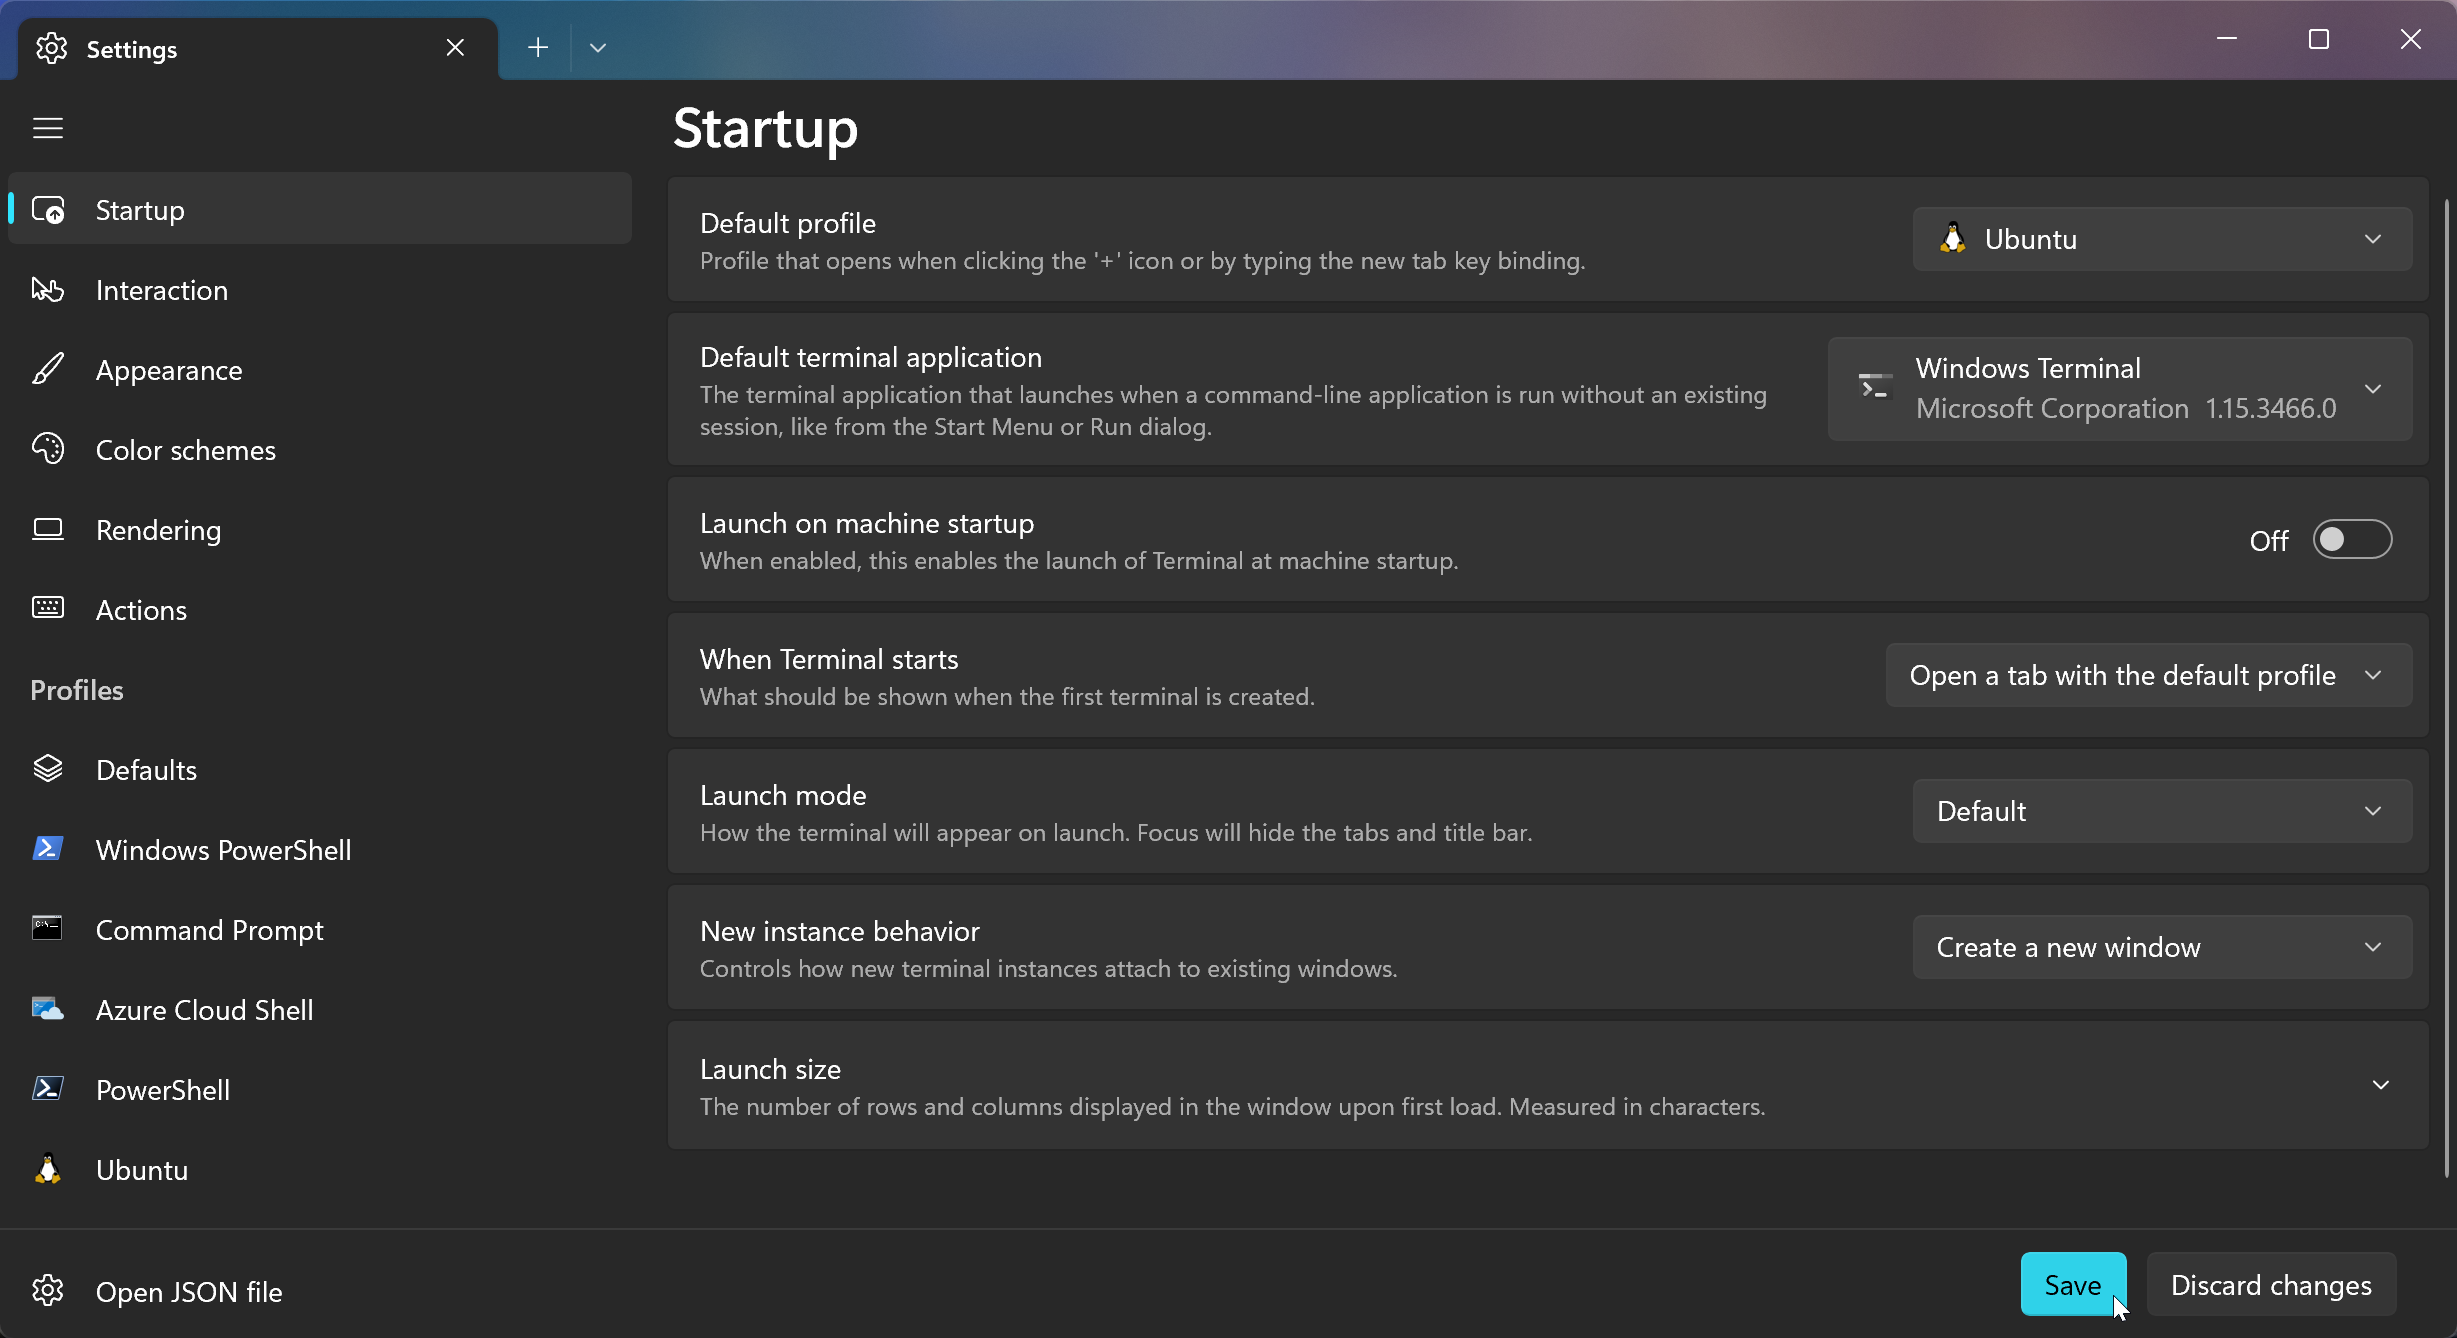
Task: Discard changes to settings
Action: tap(2270, 1284)
